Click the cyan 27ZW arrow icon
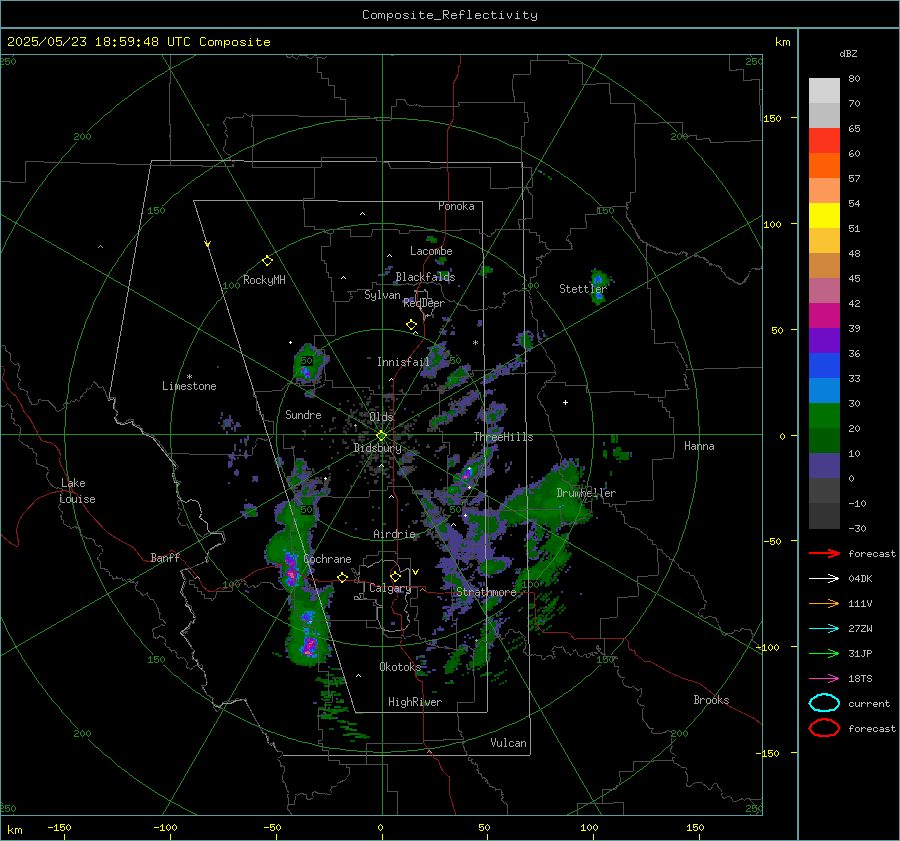 click(824, 629)
